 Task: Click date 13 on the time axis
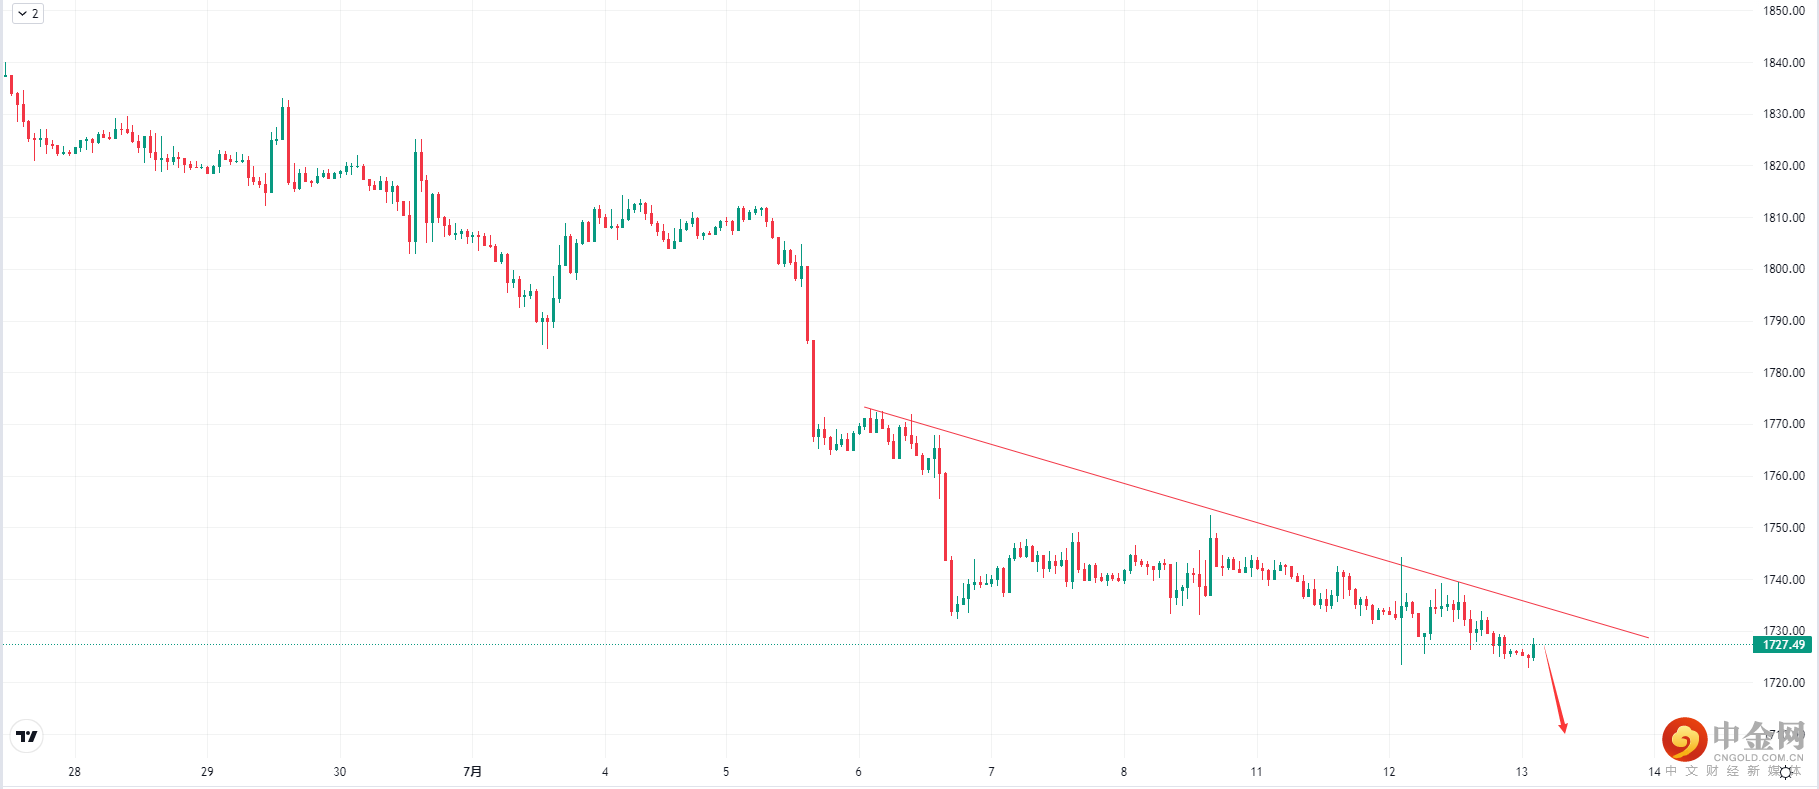point(1521,771)
